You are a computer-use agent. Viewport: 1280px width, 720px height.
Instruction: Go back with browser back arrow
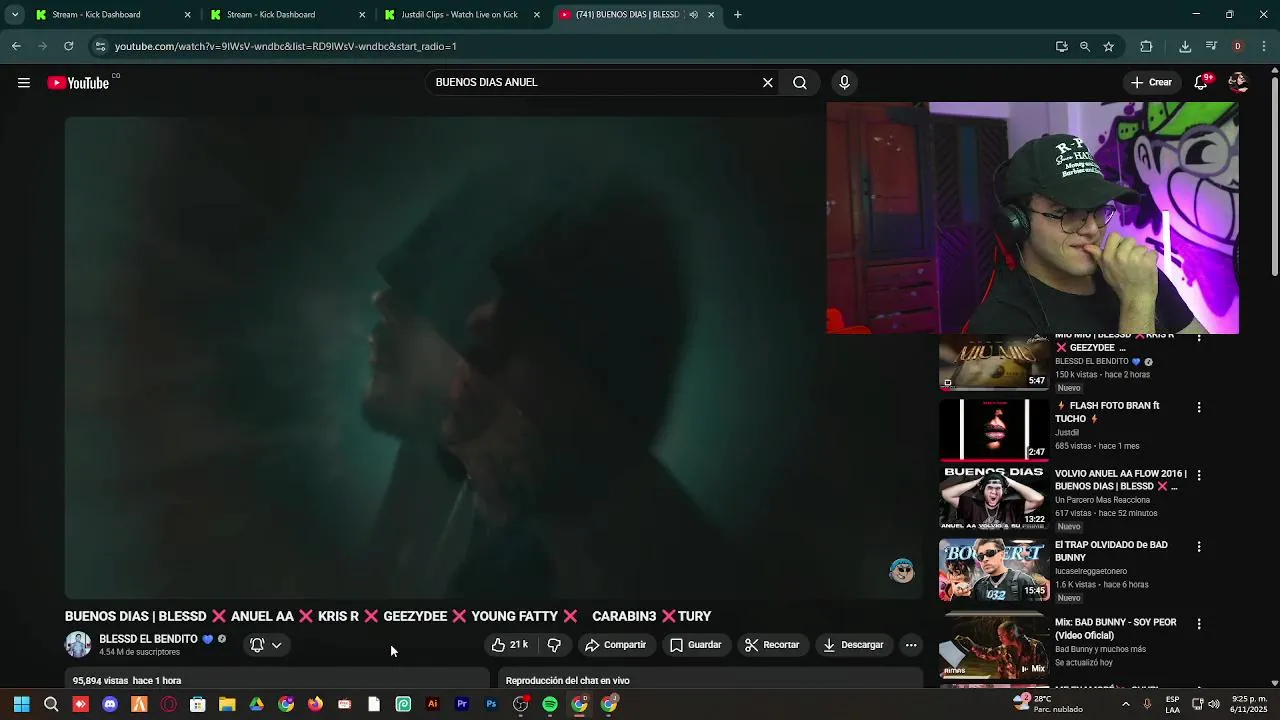tap(16, 46)
